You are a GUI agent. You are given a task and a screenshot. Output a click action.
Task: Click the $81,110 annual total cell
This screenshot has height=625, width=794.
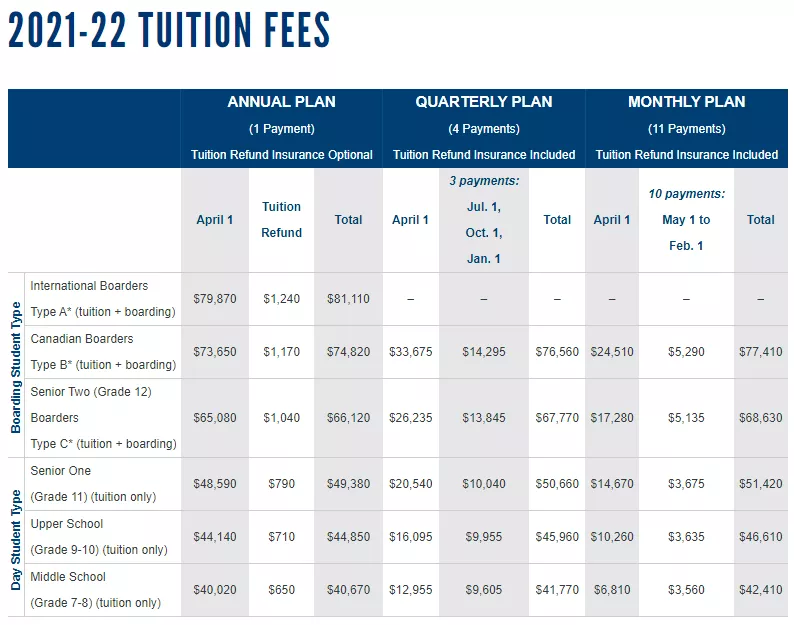[348, 299]
